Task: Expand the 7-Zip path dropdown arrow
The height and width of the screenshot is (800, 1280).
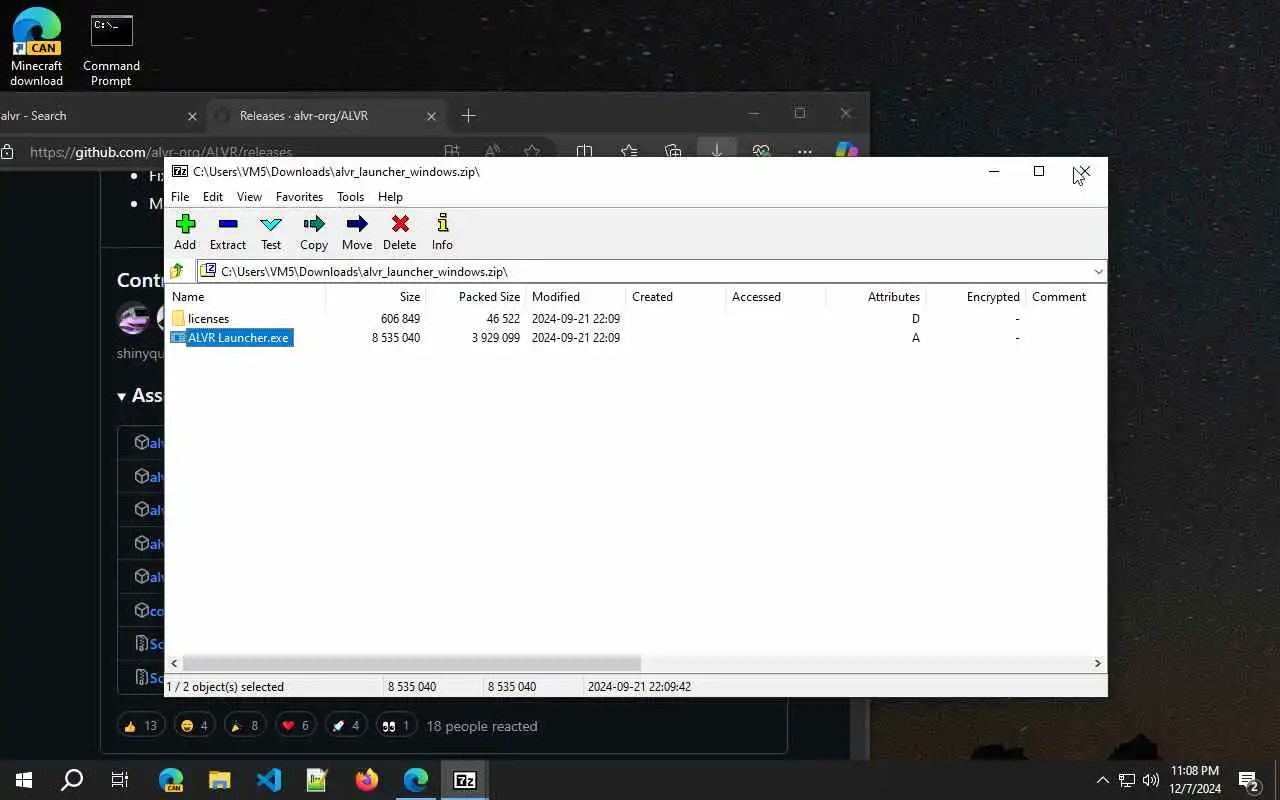Action: click(x=1098, y=272)
